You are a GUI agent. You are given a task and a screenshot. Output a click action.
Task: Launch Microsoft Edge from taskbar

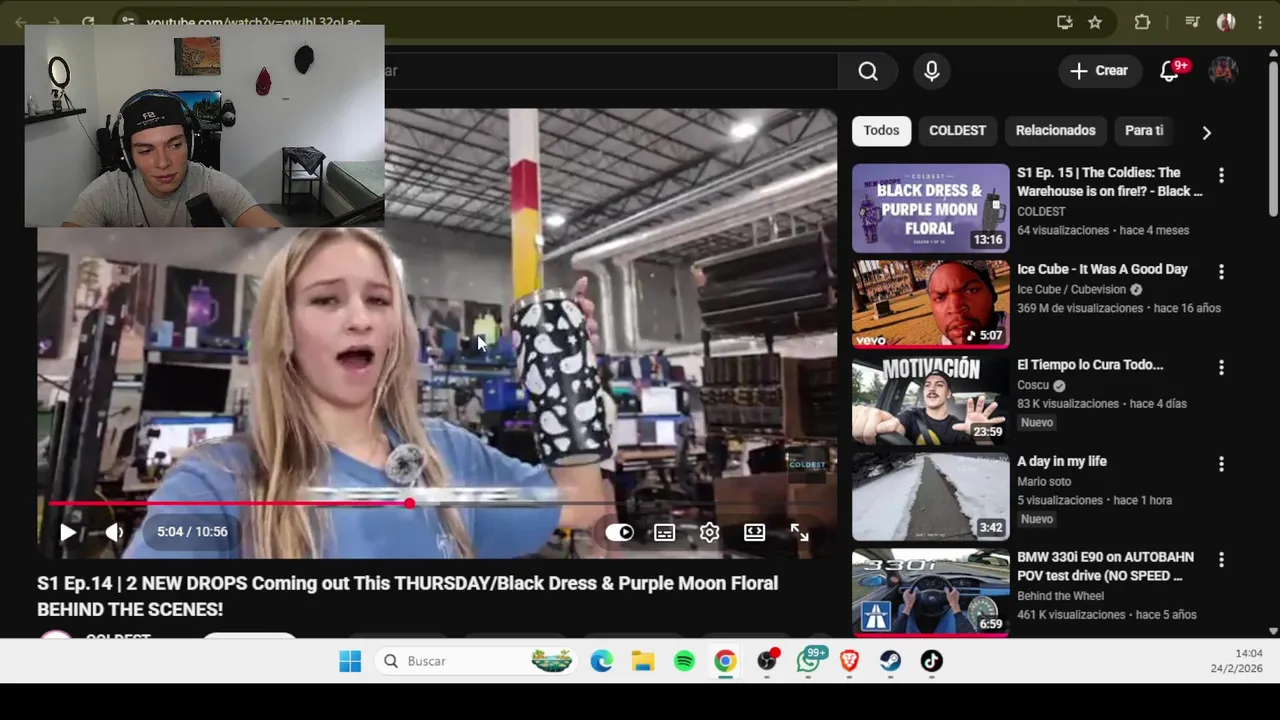(x=601, y=661)
